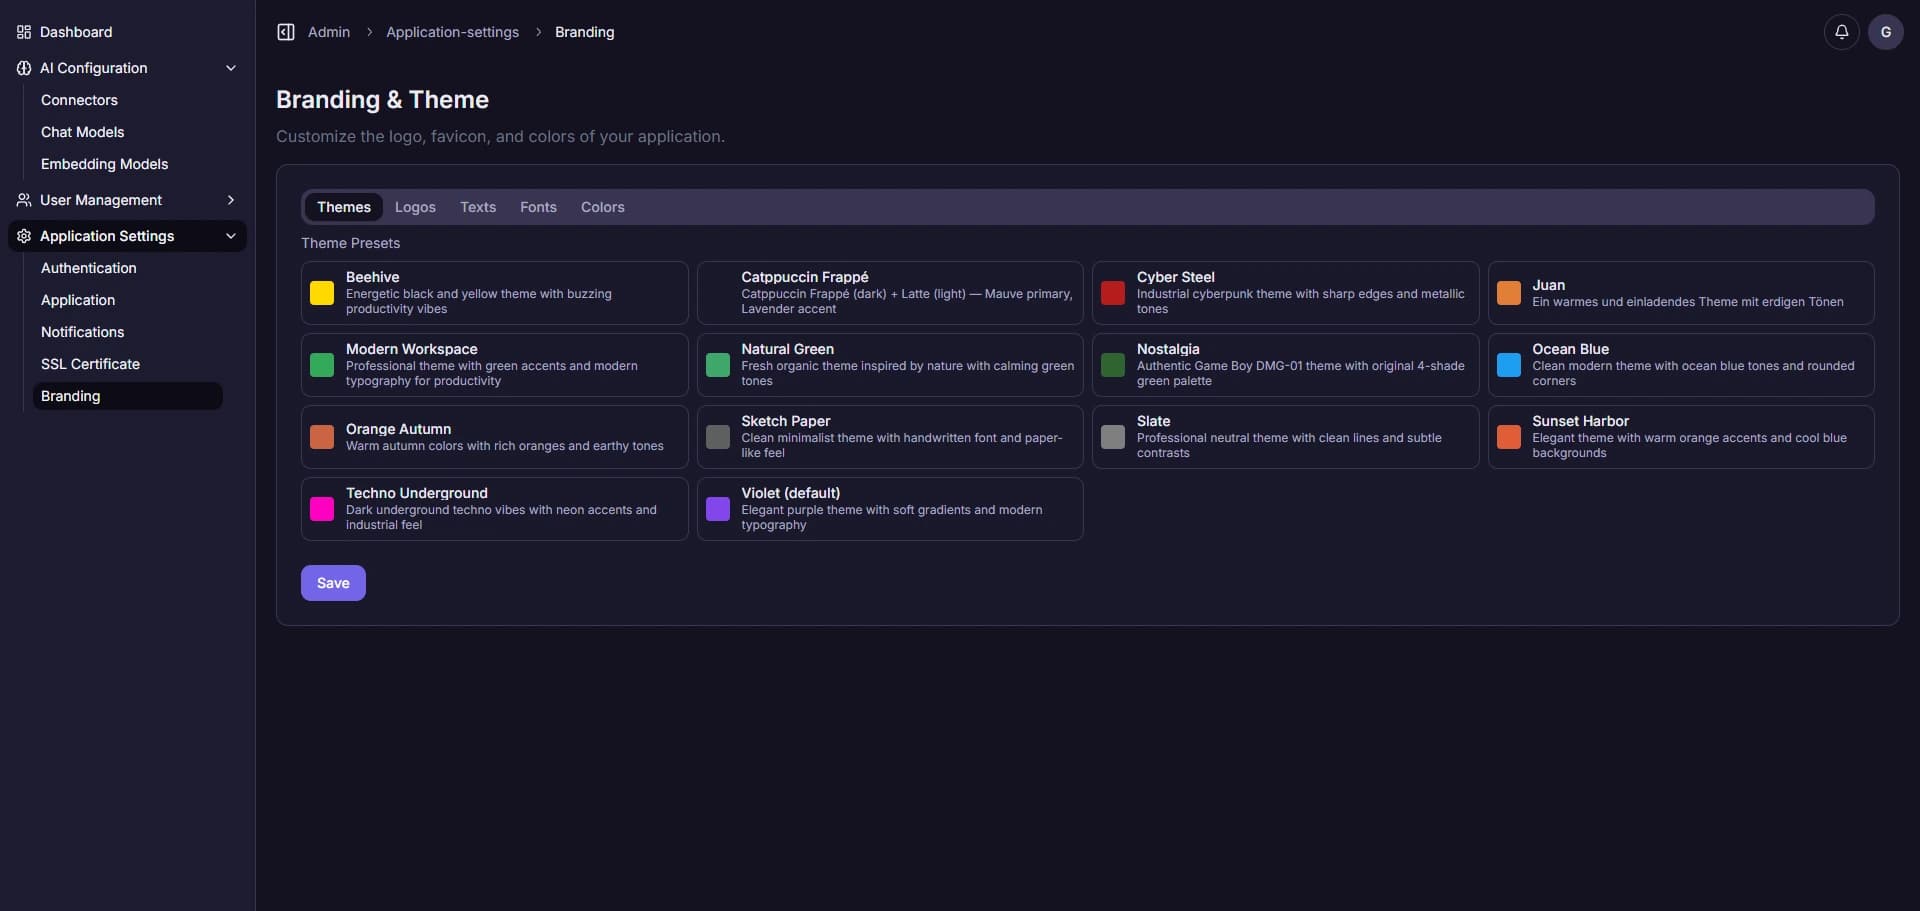Click the AI Configuration brain icon
Screen dimensions: 1920x911
[x=22, y=68]
